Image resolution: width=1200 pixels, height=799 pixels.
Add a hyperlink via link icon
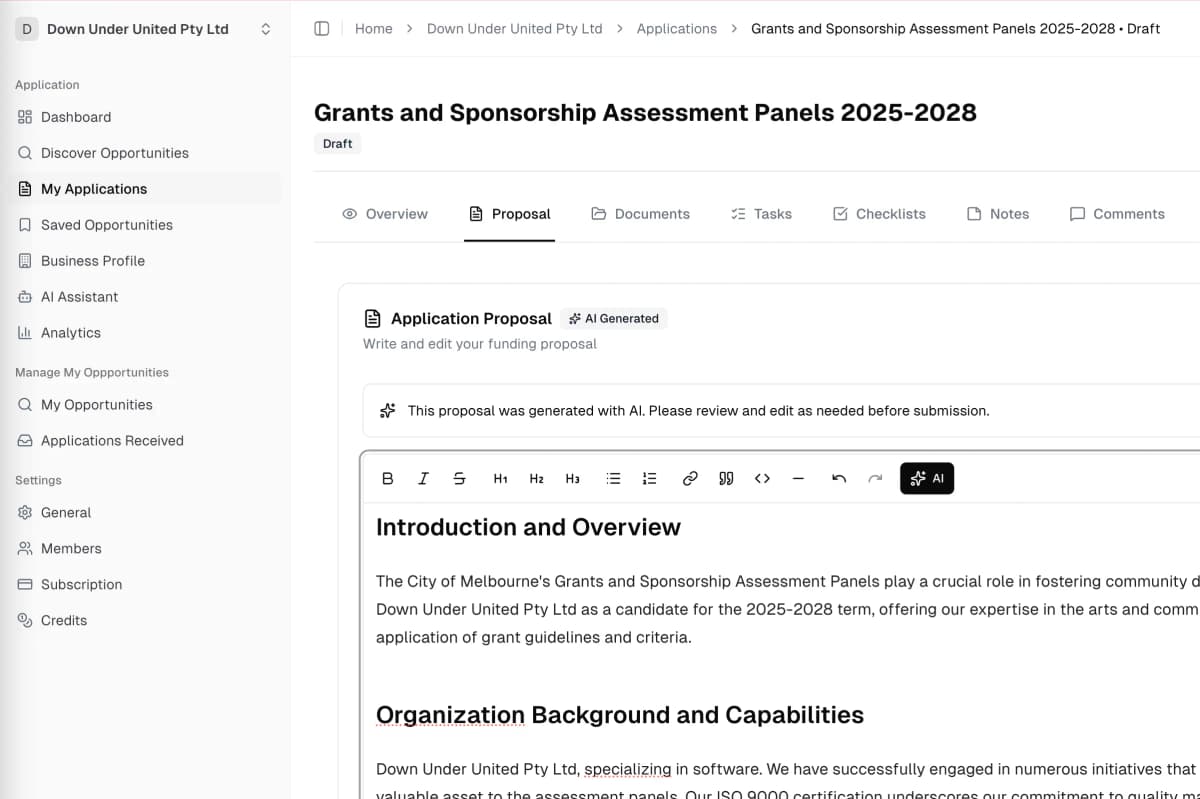(x=690, y=479)
